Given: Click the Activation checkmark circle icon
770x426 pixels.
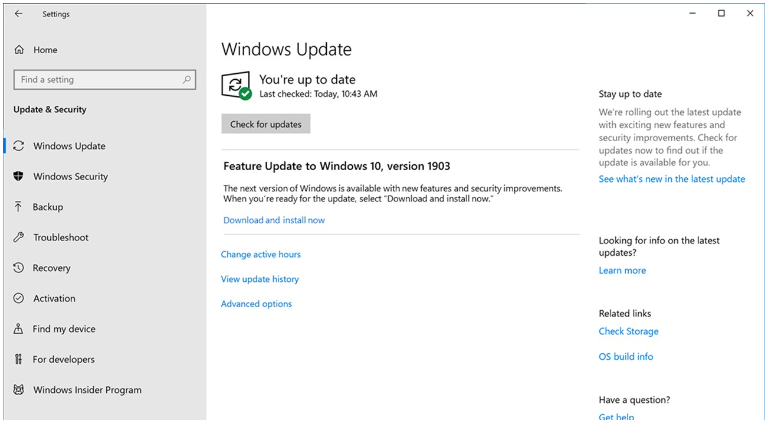Looking at the screenshot, I should coord(19,298).
